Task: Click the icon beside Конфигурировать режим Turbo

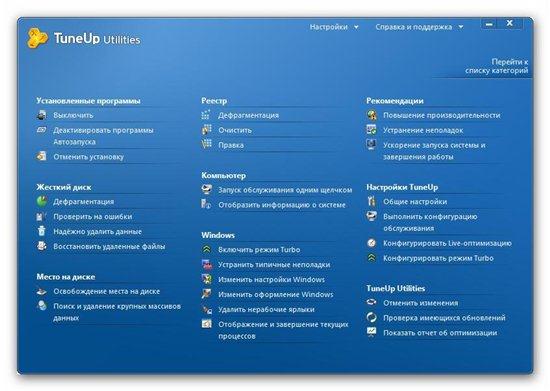Action: pos(371,258)
